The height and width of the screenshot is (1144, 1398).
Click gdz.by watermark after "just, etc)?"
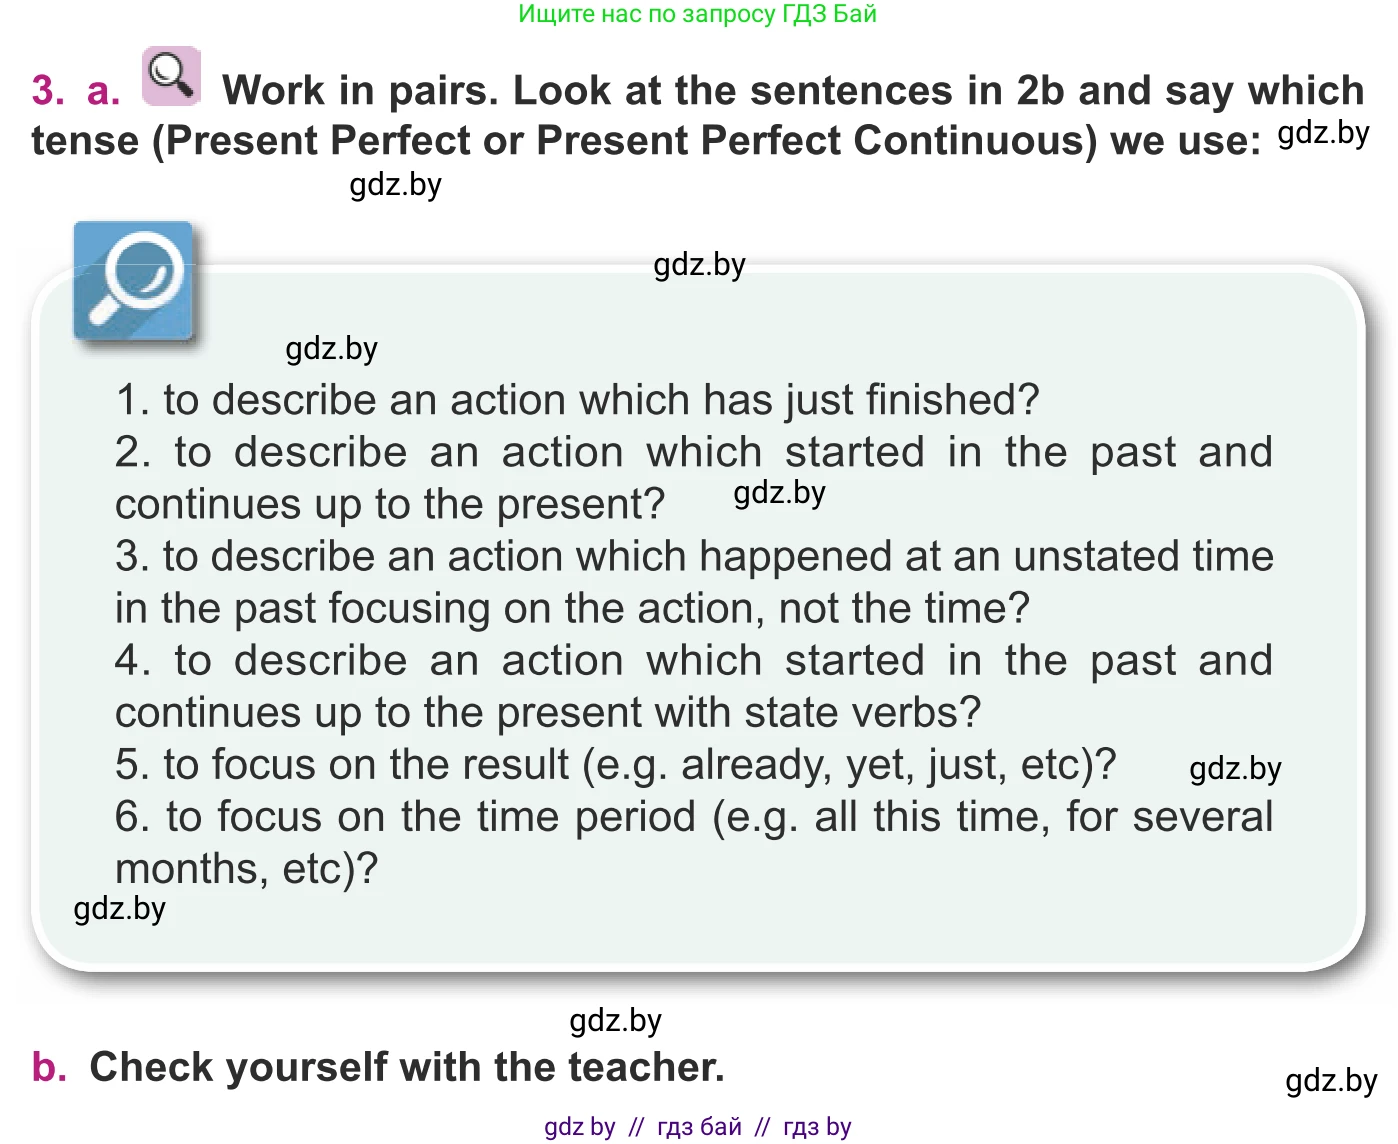[1235, 769]
